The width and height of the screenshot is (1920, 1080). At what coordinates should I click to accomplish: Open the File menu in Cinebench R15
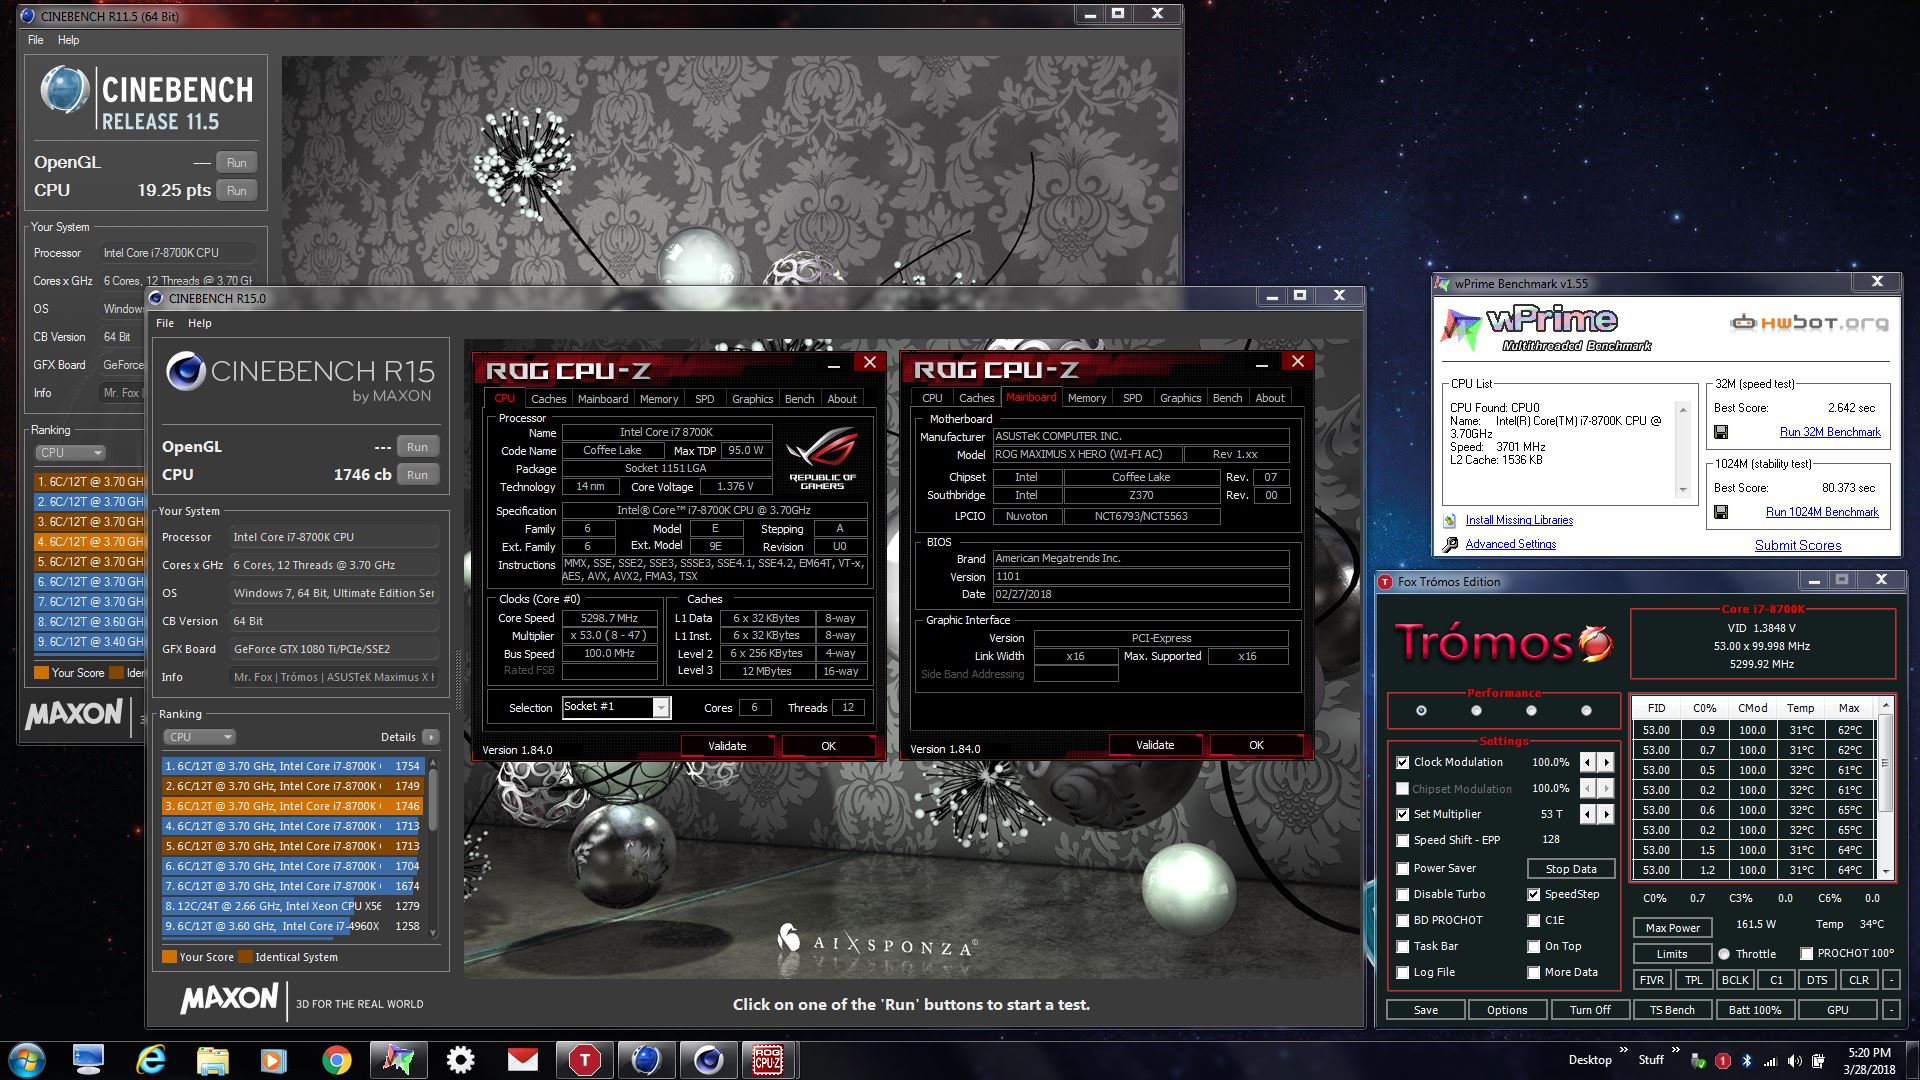coord(165,323)
